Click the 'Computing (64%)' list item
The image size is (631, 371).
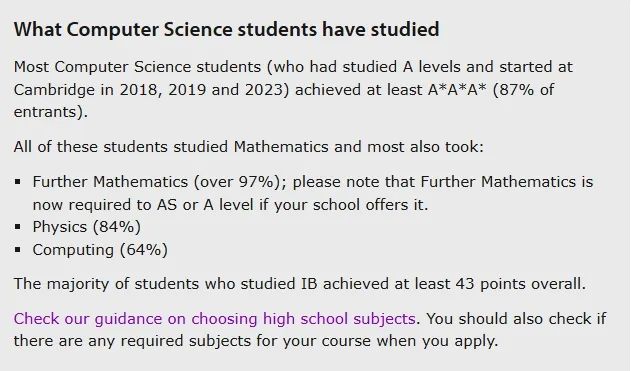click(x=100, y=250)
